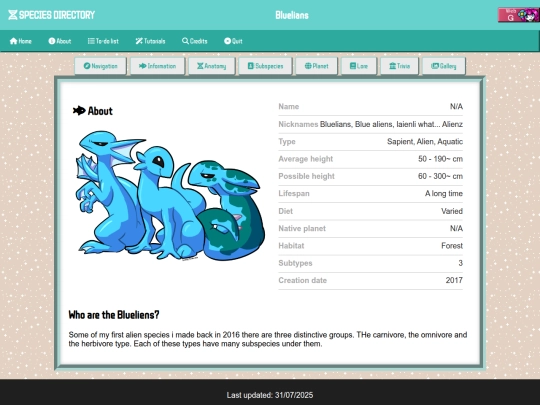Open the Credits link

click(195, 41)
